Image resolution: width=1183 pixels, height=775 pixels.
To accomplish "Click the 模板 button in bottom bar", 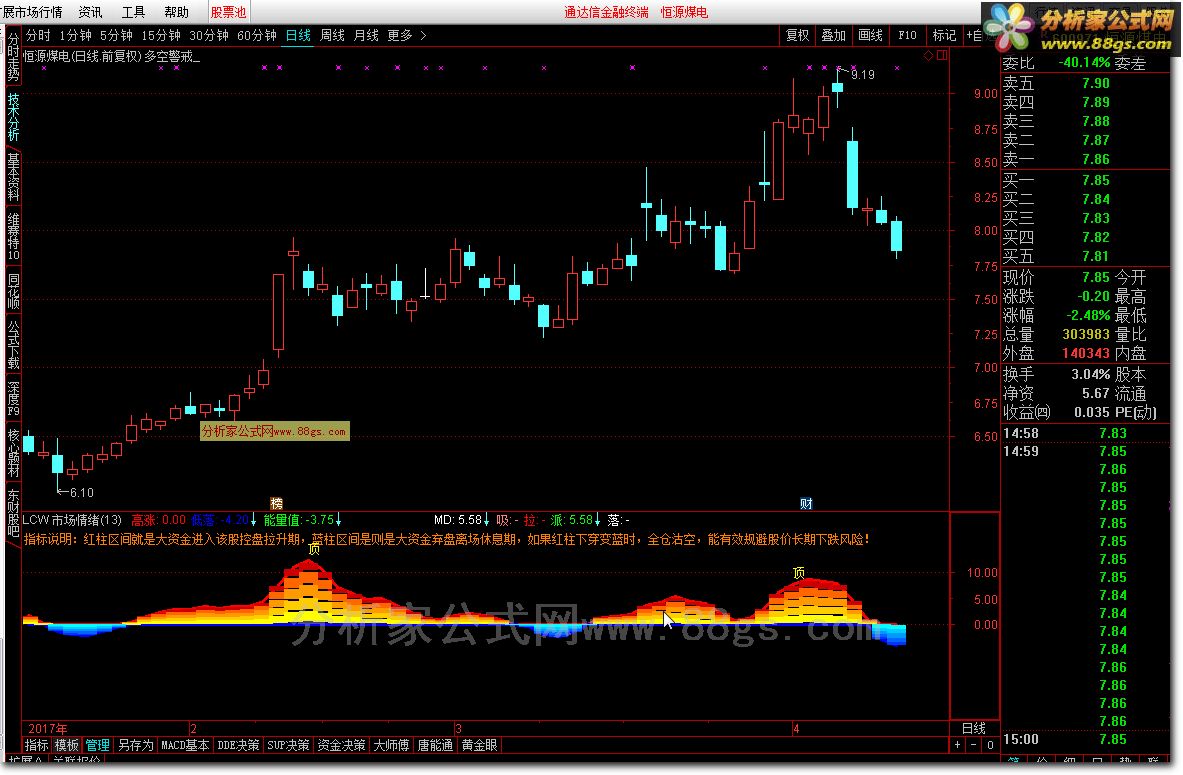I will point(66,745).
